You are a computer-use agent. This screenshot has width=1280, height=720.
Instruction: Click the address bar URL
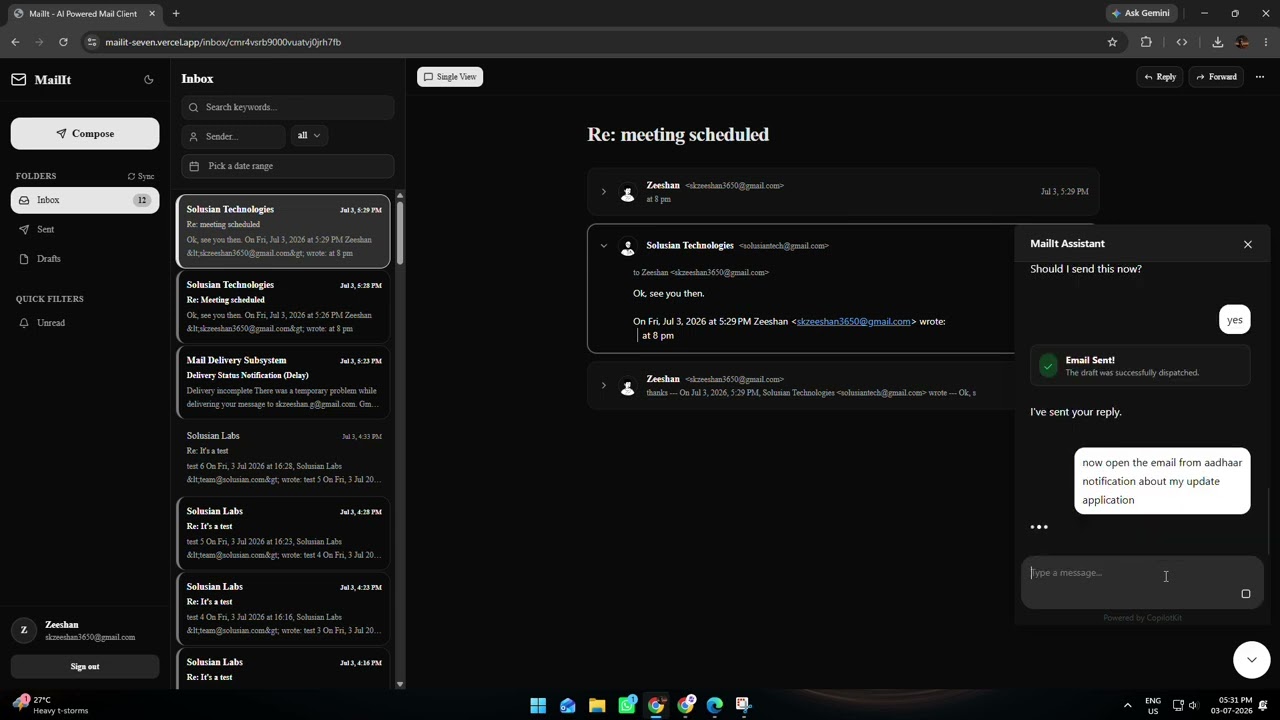(x=223, y=42)
